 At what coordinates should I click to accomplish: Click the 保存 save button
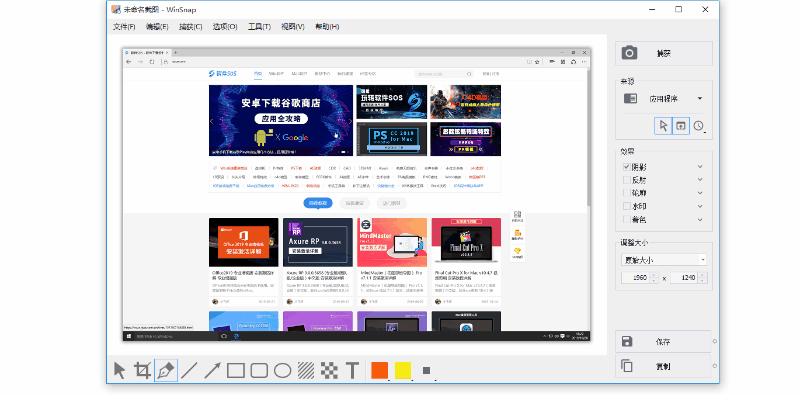663,342
